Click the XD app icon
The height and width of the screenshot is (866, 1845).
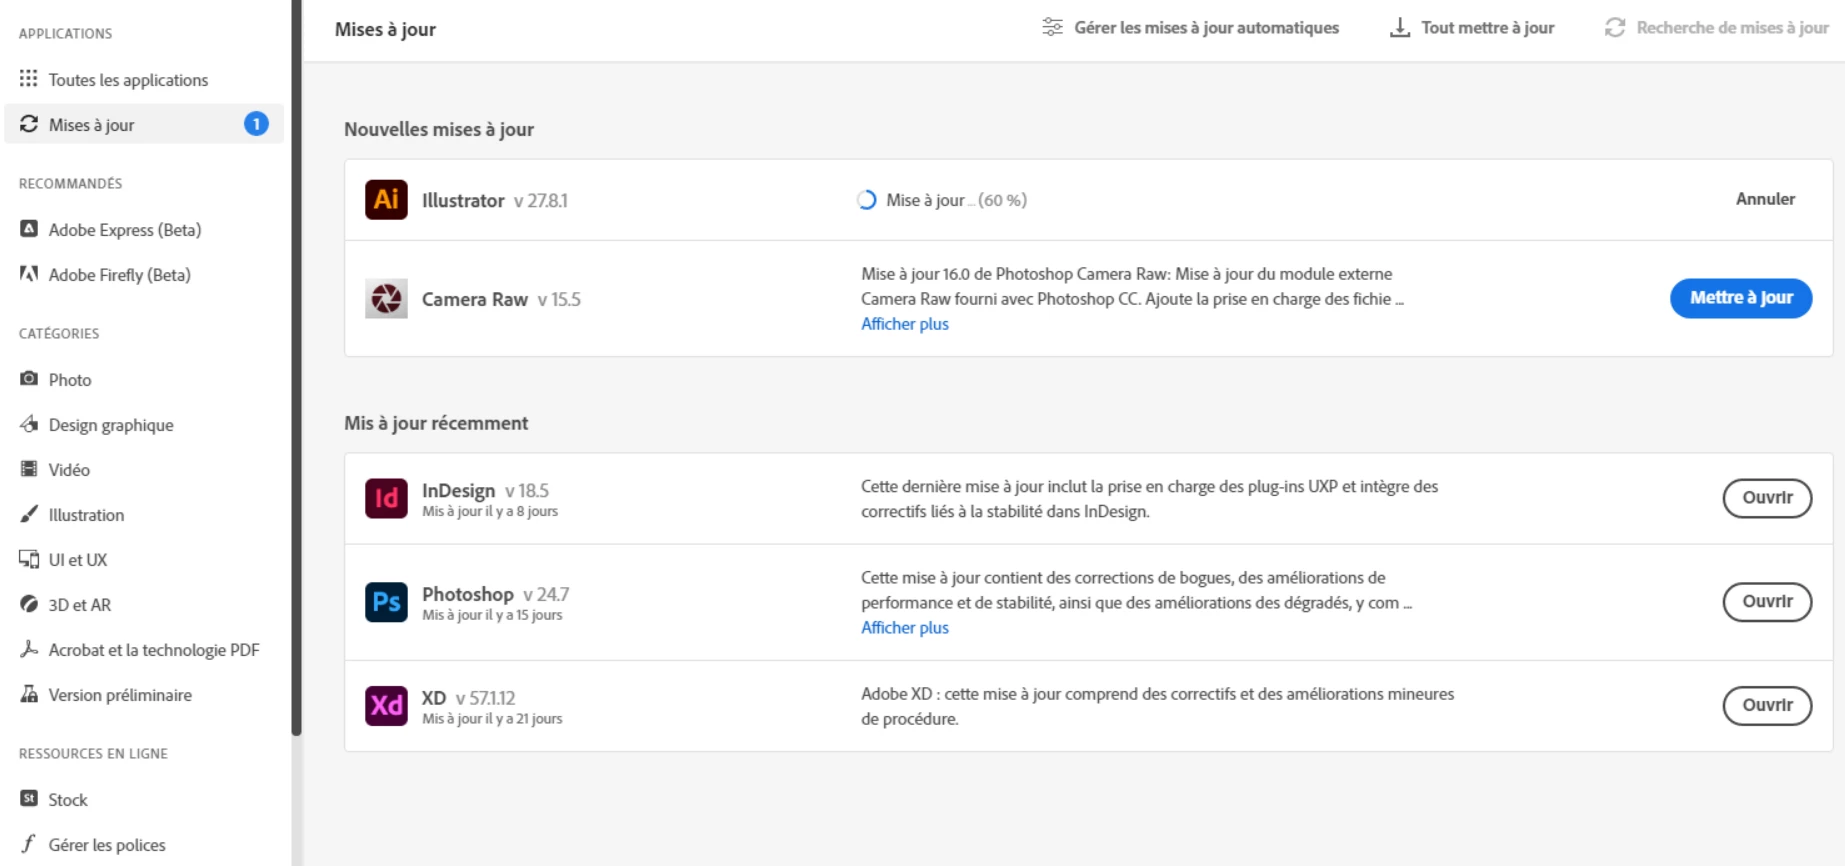[386, 706]
